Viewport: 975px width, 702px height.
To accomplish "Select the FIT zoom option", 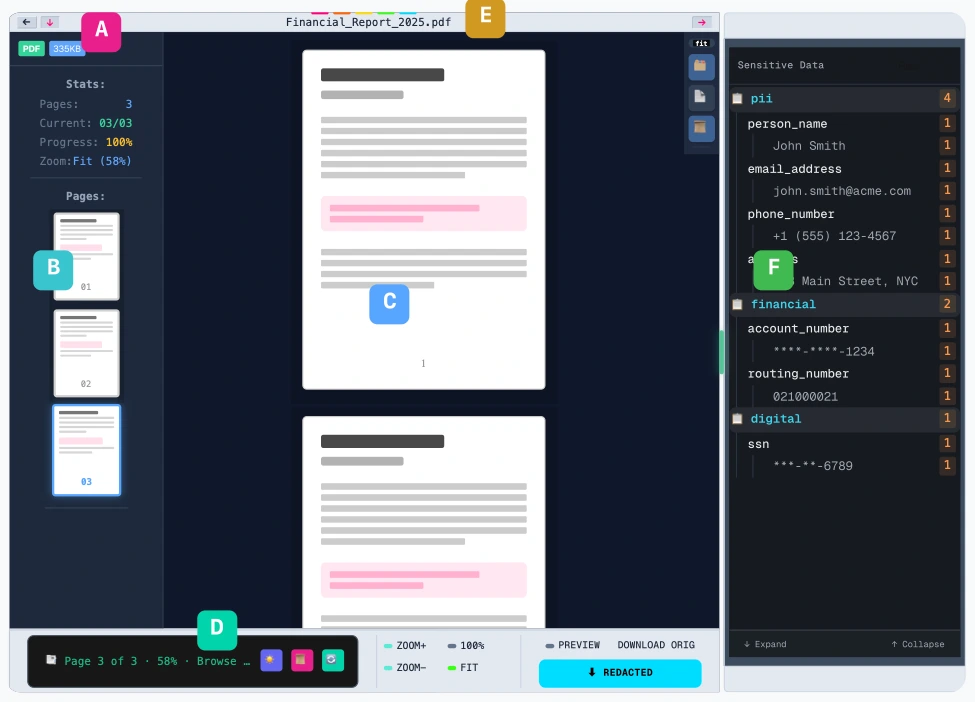I will tap(463, 667).
